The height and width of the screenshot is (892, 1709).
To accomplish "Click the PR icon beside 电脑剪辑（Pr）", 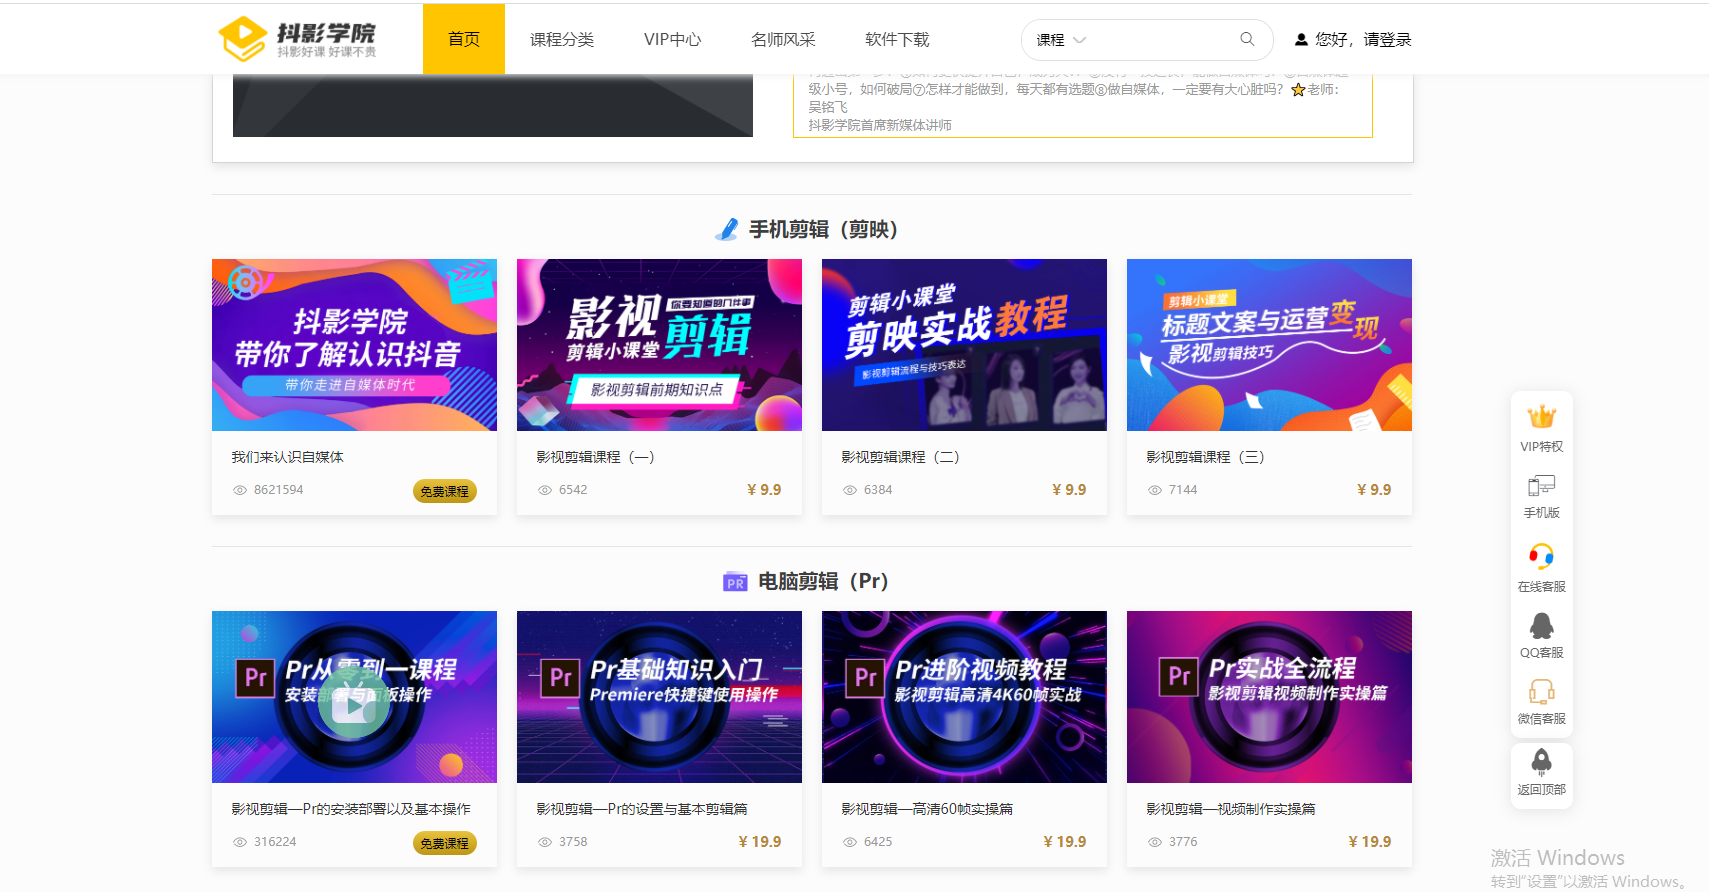I will [735, 582].
